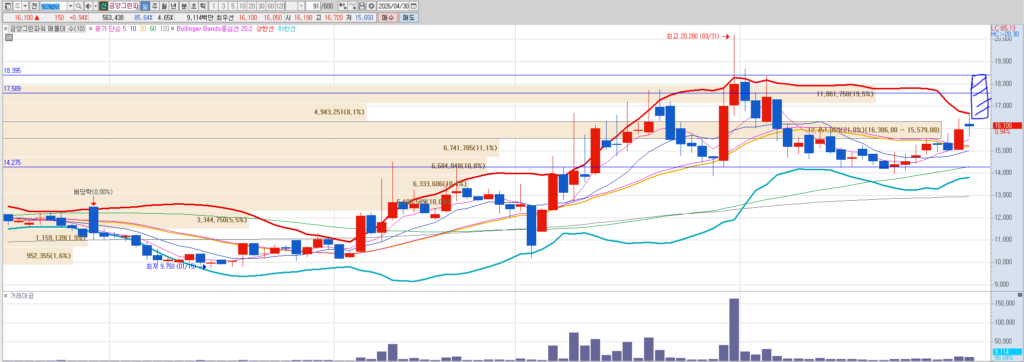This screenshot has height=362, width=1024.
Task: Click the top-left chart window icon
Action: point(7,6)
